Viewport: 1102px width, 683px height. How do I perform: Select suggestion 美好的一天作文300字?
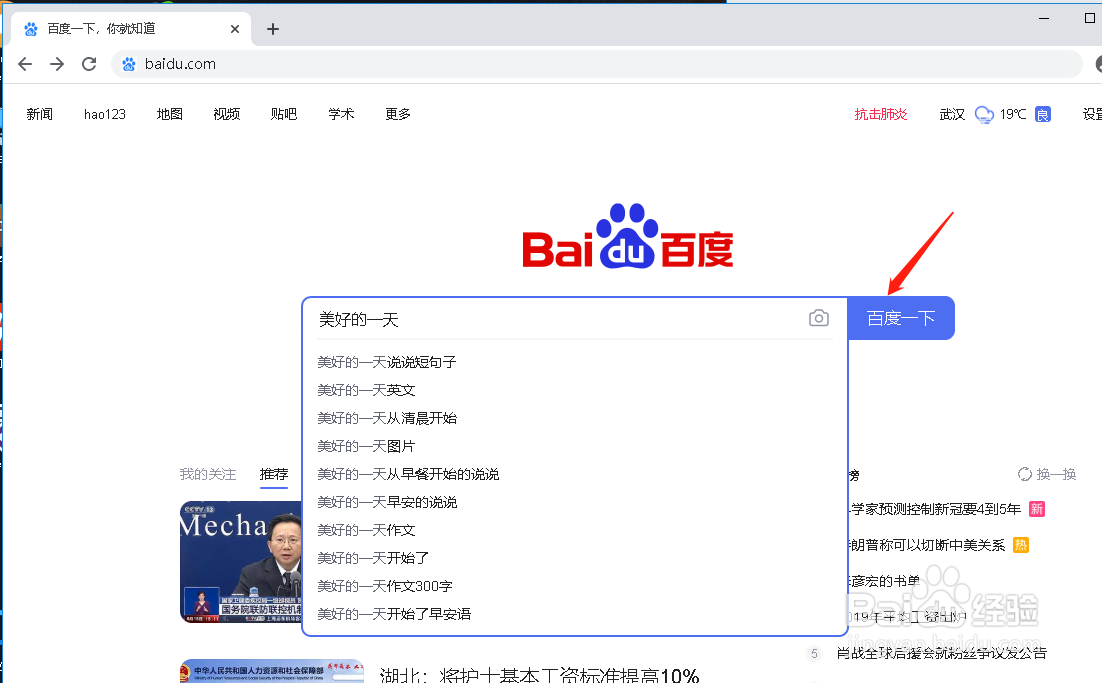click(x=384, y=586)
